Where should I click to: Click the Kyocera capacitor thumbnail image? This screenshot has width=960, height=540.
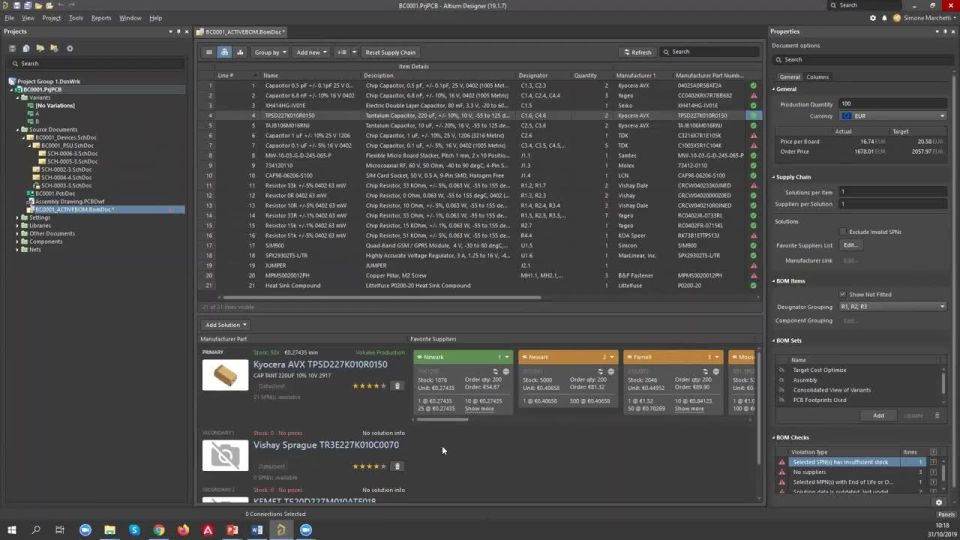click(225, 375)
